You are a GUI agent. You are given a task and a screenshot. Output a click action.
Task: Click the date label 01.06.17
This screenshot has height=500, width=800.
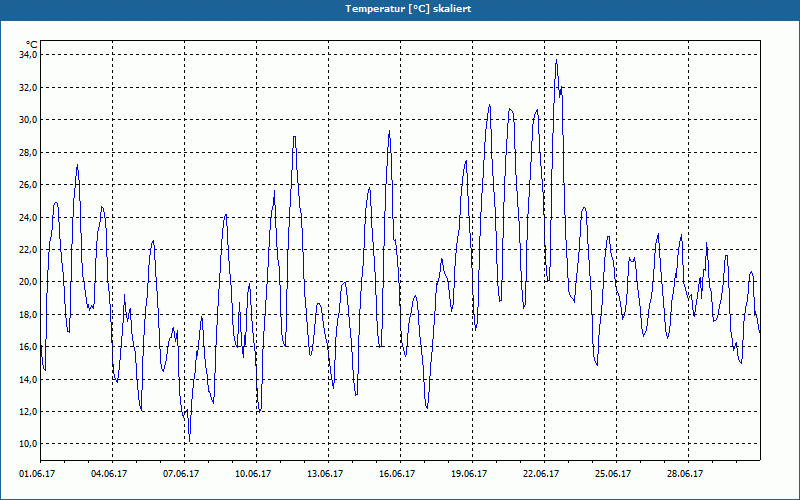tap(37, 474)
